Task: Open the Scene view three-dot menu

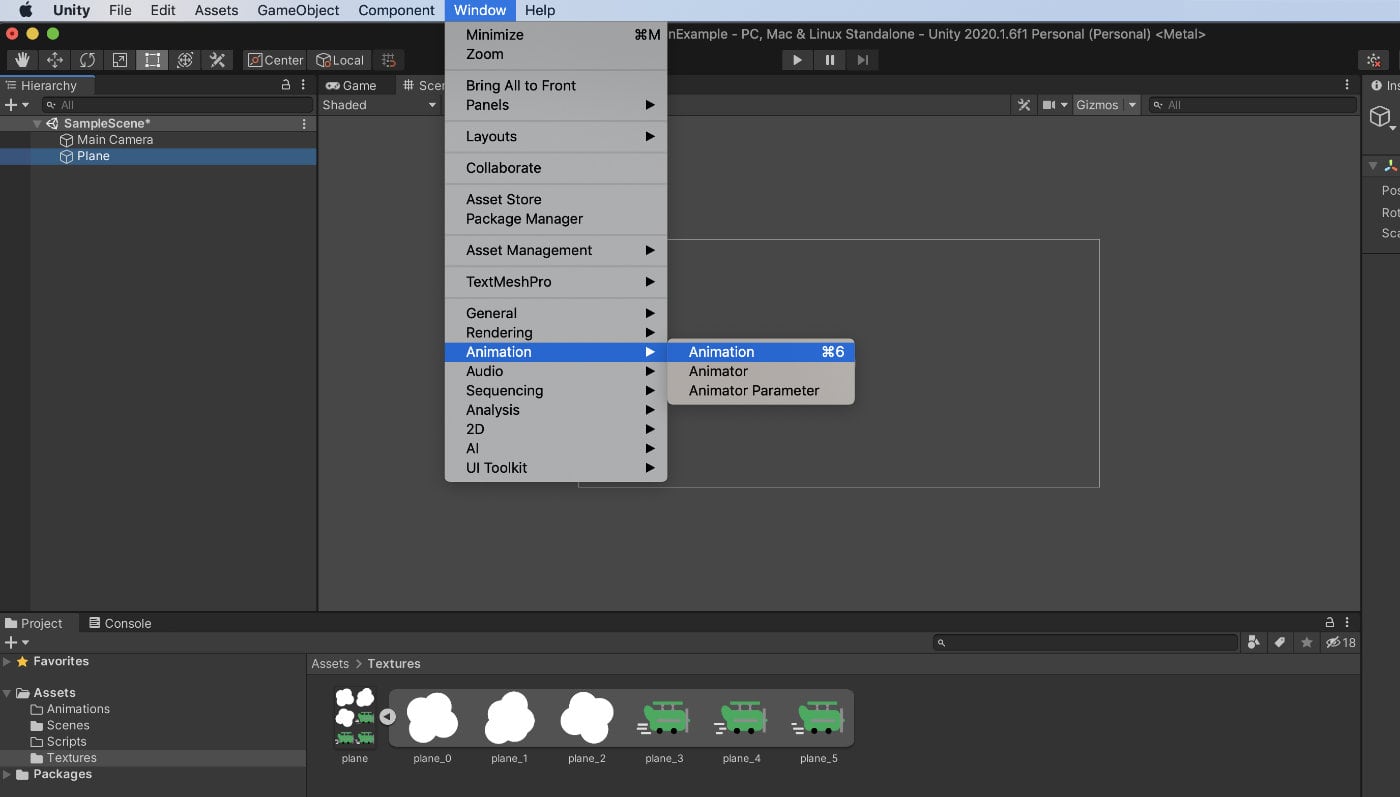Action: [1348, 85]
